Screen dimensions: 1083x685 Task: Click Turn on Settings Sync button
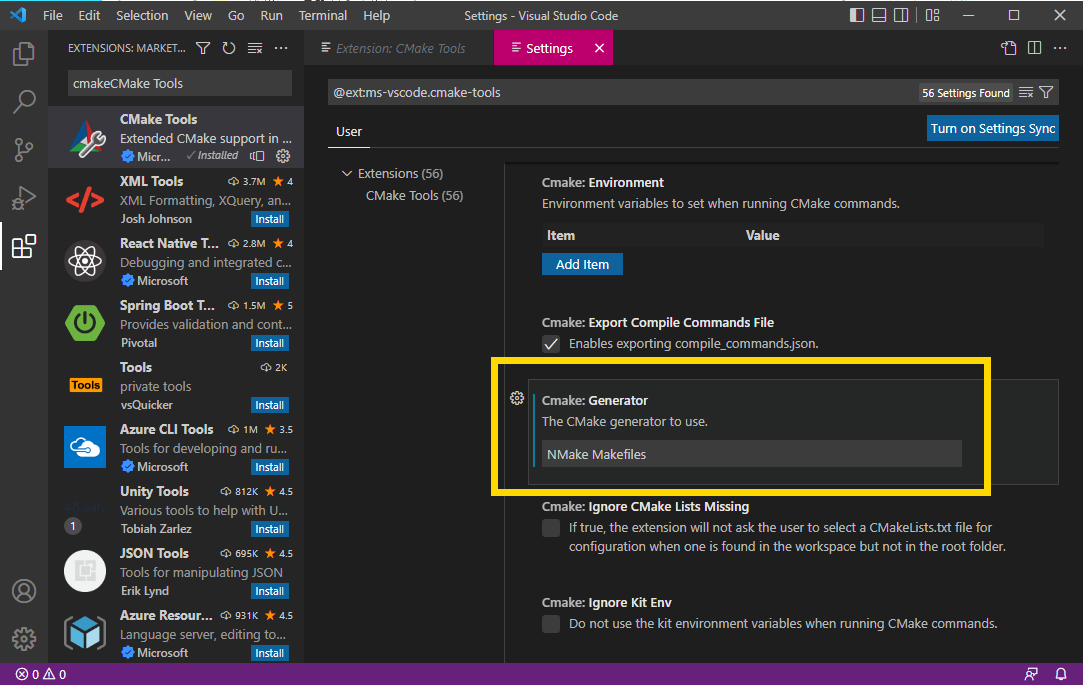[993, 128]
